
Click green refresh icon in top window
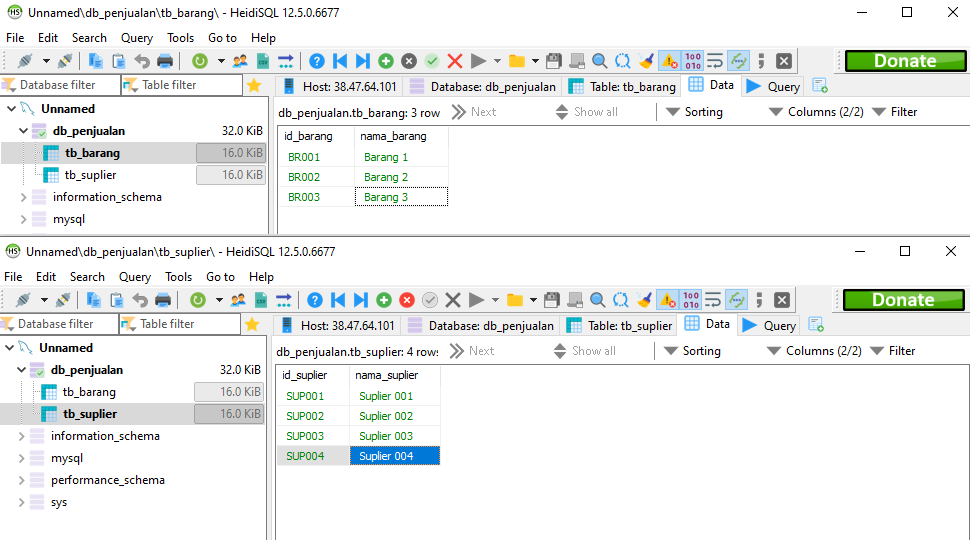pyautogui.click(x=199, y=61)
